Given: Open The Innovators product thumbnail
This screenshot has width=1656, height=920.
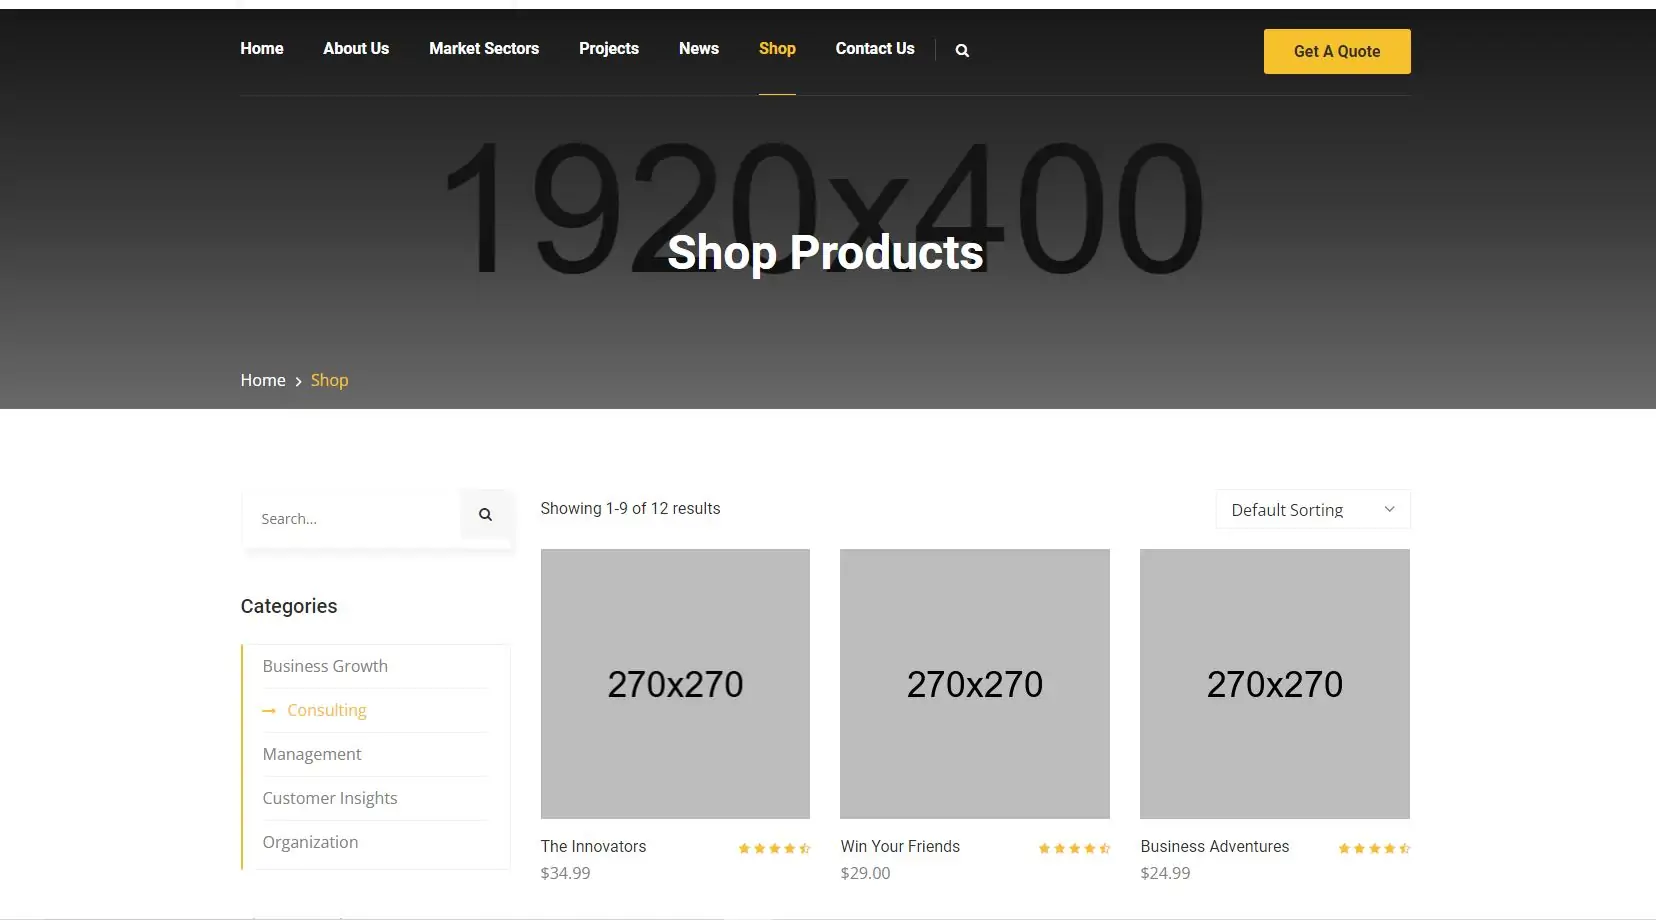Looking at the screenshot, I should tap(675, 684).
